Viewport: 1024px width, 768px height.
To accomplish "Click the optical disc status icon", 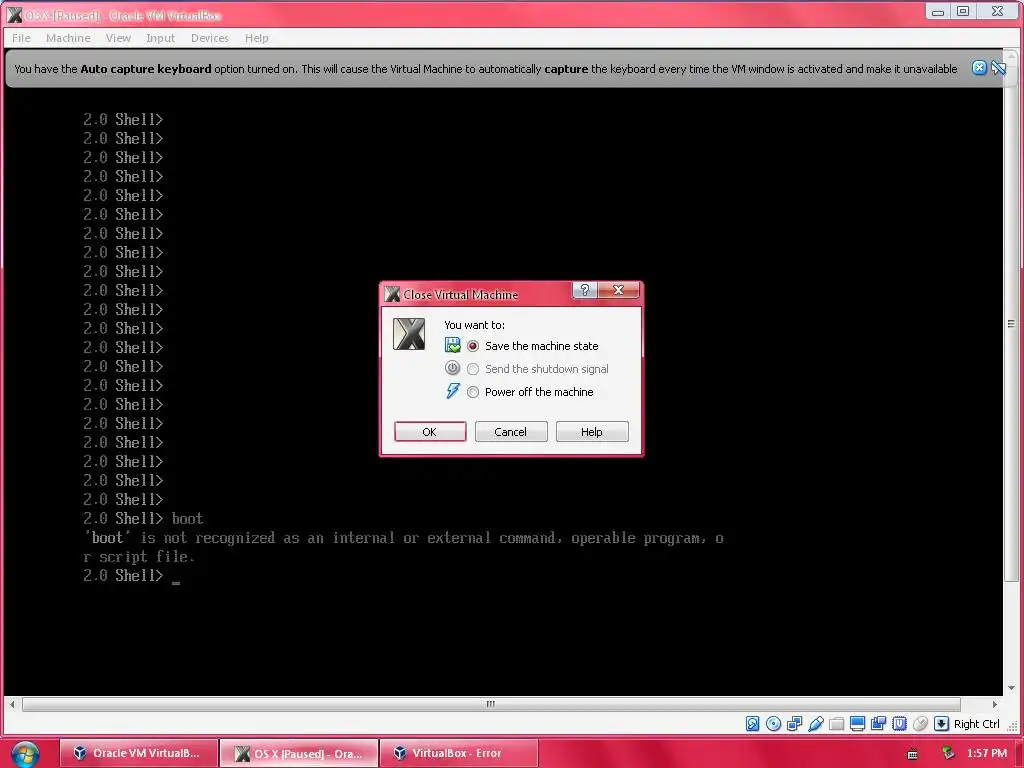I will coord(773,724).
